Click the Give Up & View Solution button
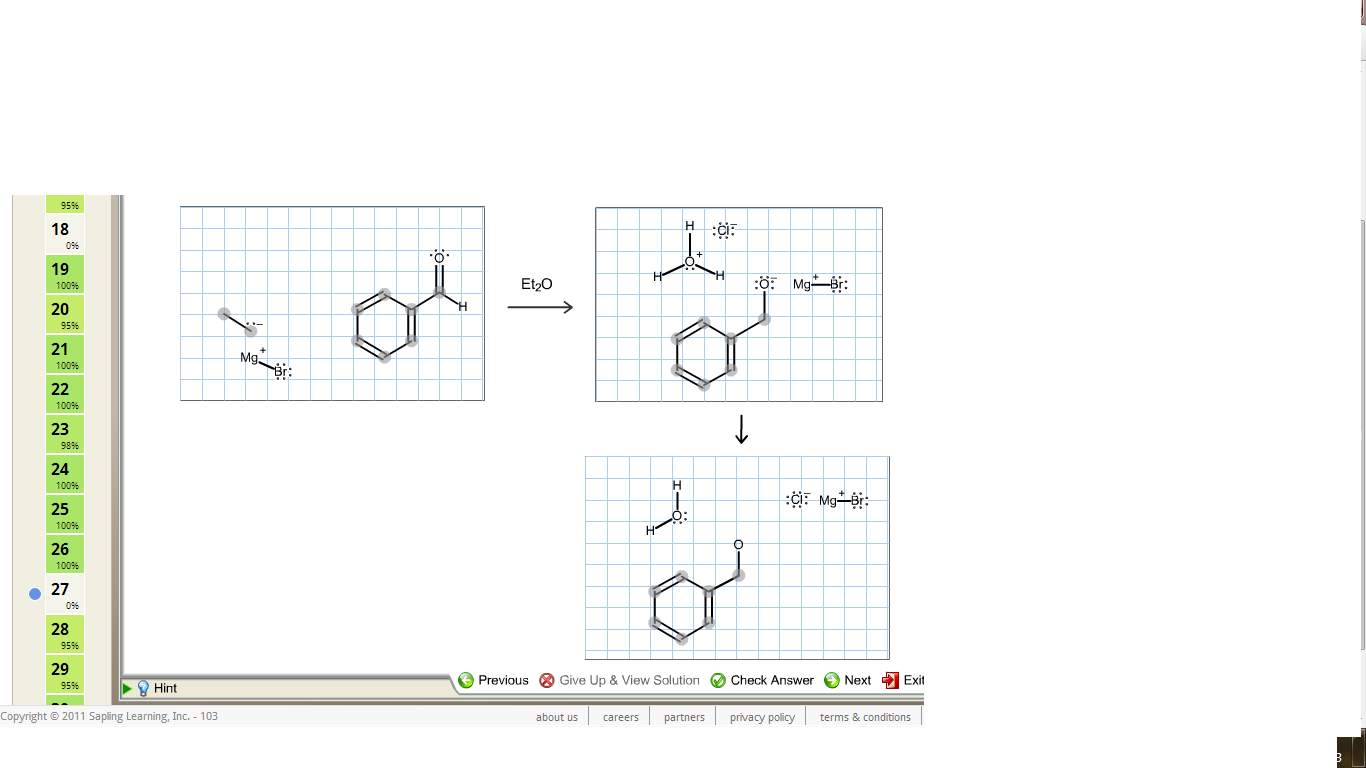 pos(628,680)
